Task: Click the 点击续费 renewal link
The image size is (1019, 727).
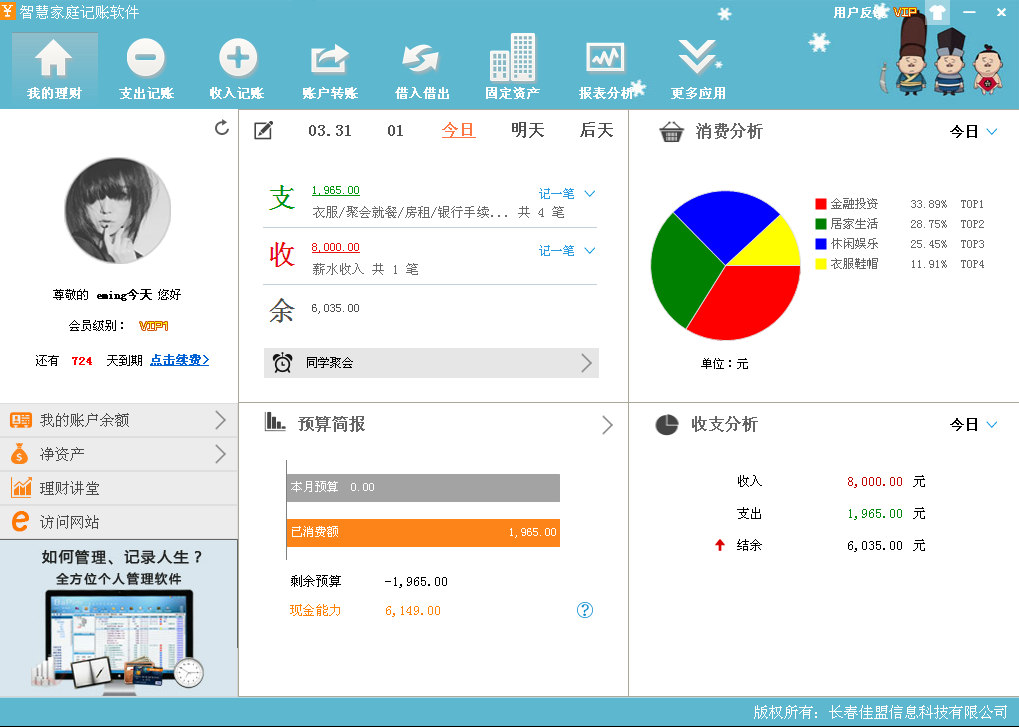Action: (x=179, y=360)
